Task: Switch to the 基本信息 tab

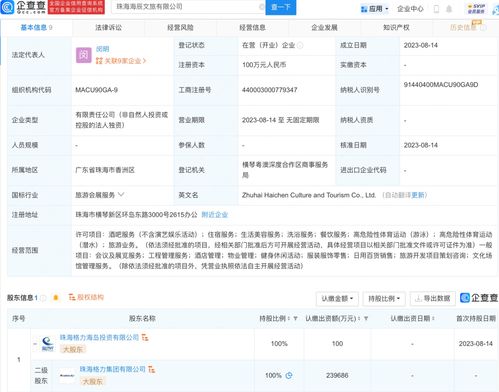Action: point(36,28)
